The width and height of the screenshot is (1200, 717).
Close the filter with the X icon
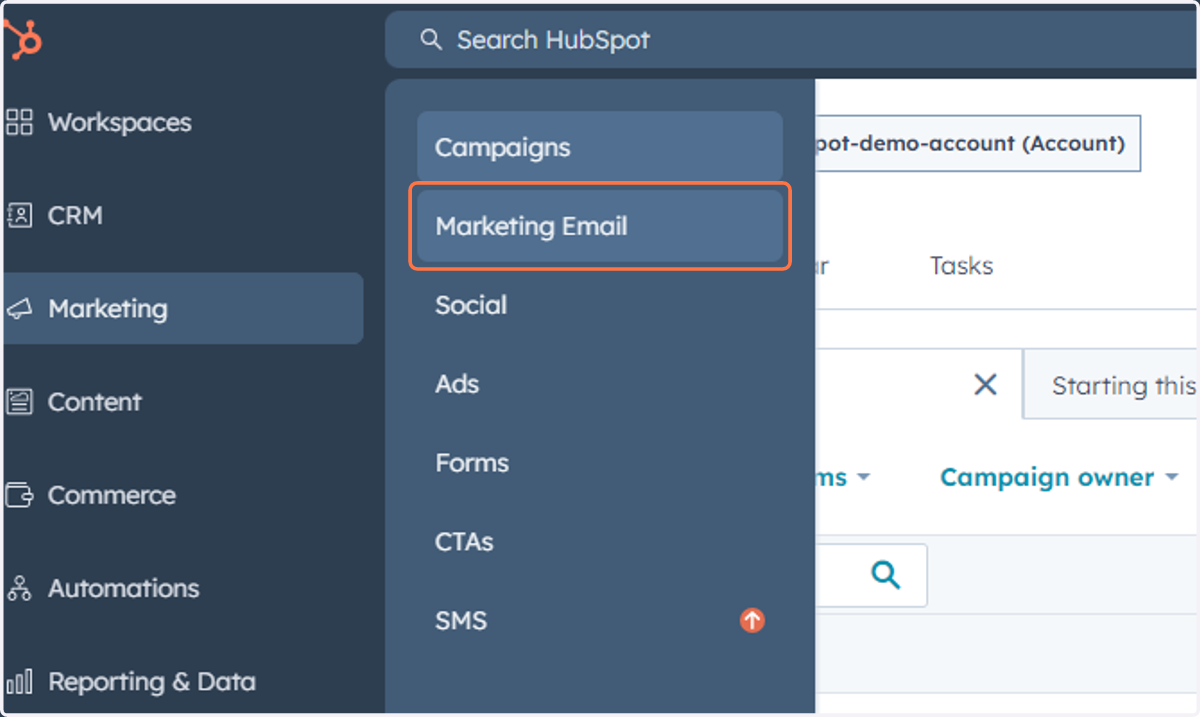click(x=986, y=384)
